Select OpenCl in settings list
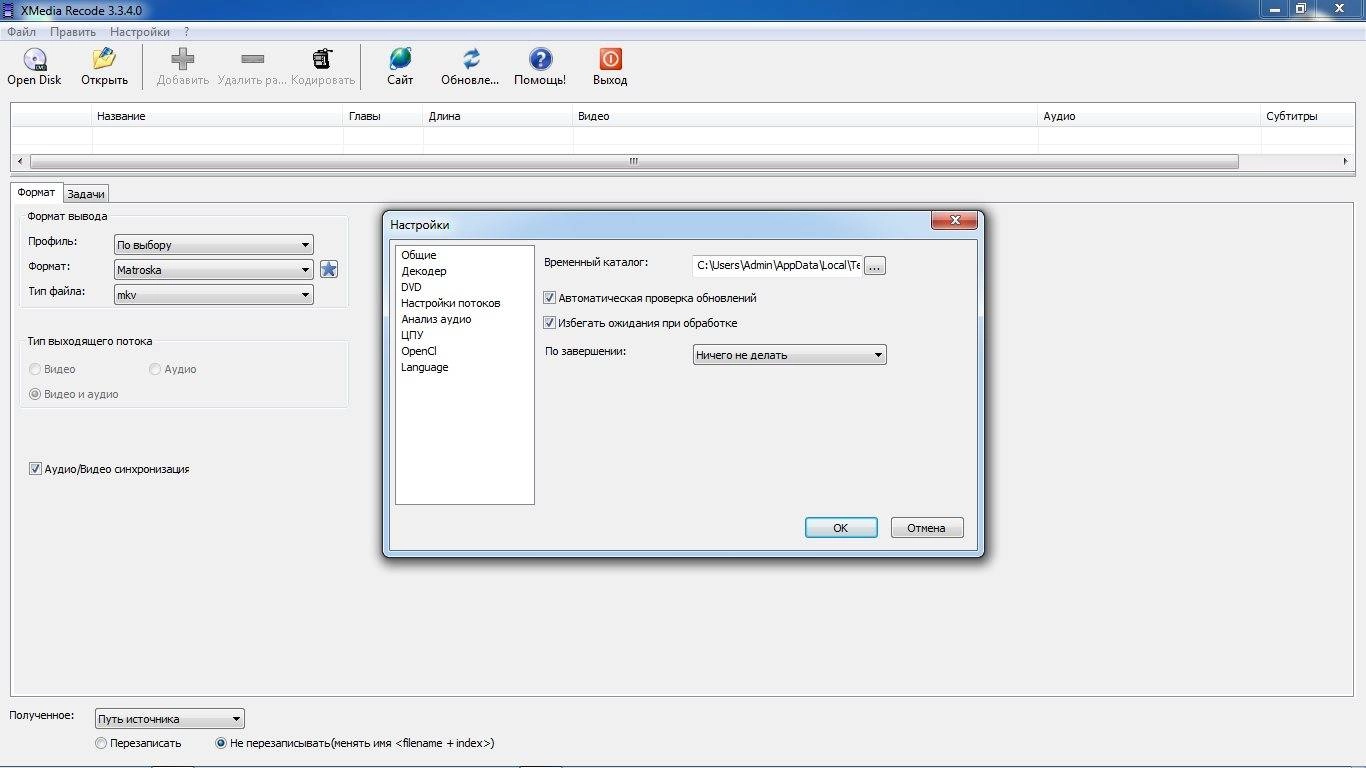 419,351
